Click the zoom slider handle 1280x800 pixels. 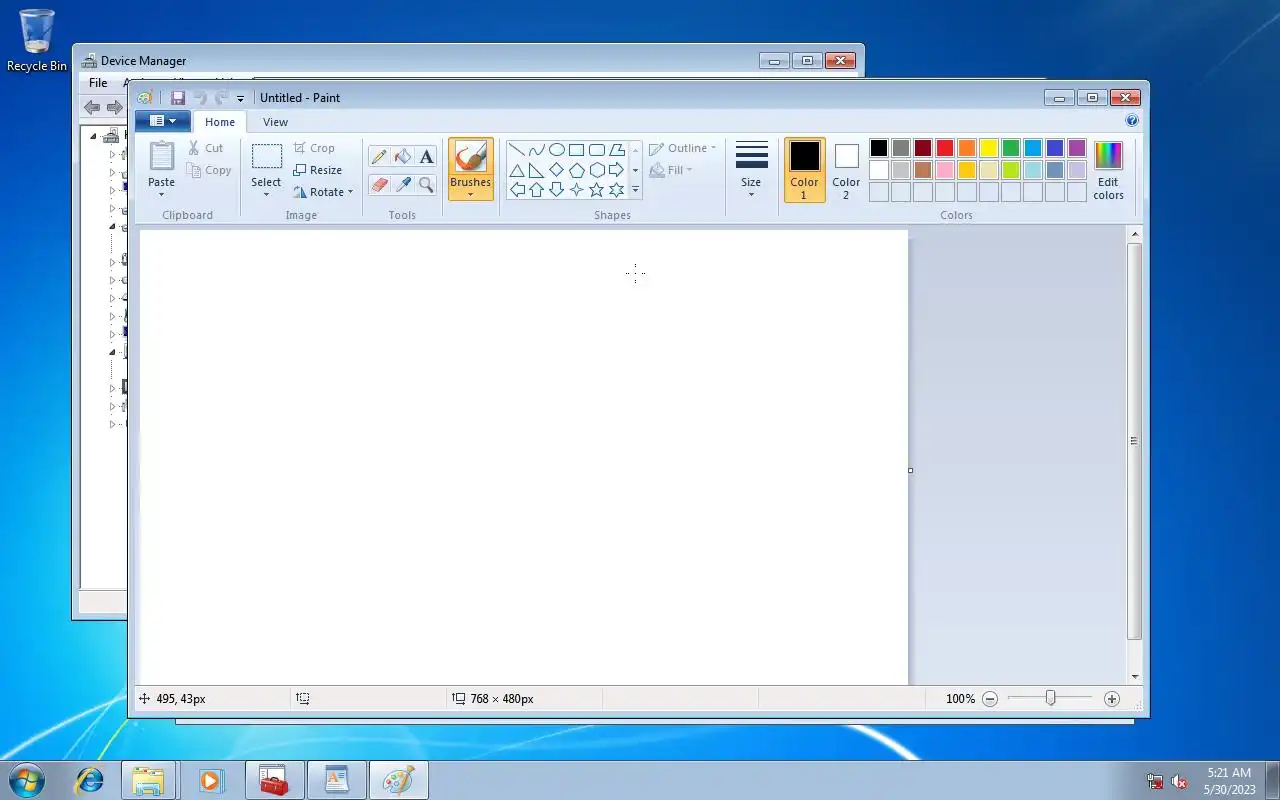[x=1050, y=698]
